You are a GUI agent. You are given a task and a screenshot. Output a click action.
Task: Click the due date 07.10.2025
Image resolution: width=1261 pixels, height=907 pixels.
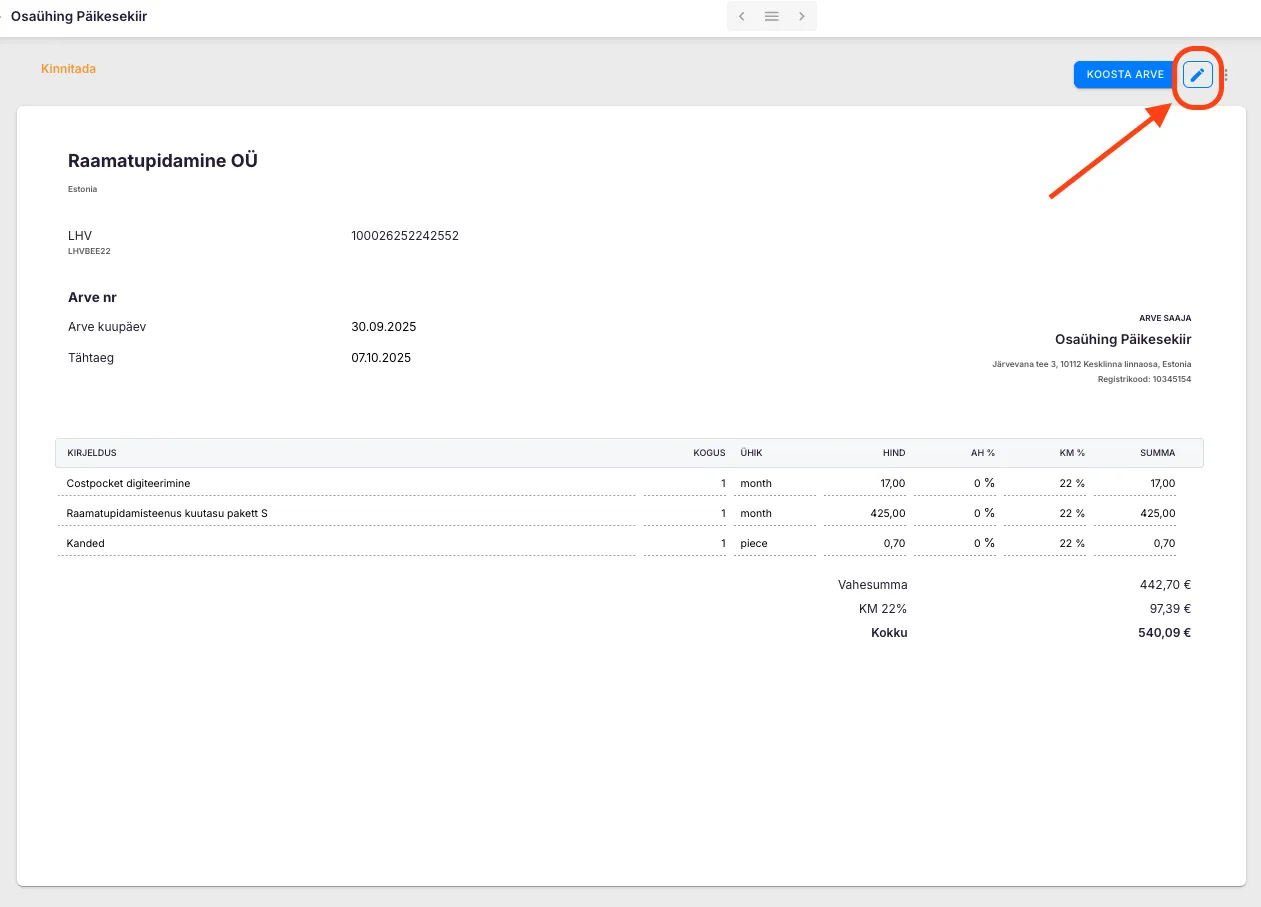point(380,357)
